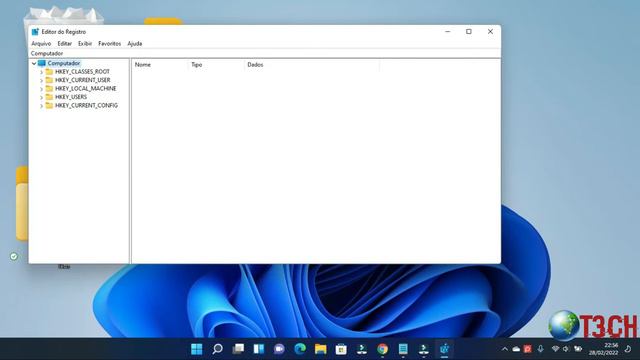Switch to Registry Editor taskbar icon
640x360 pixels.
[444, 349]
